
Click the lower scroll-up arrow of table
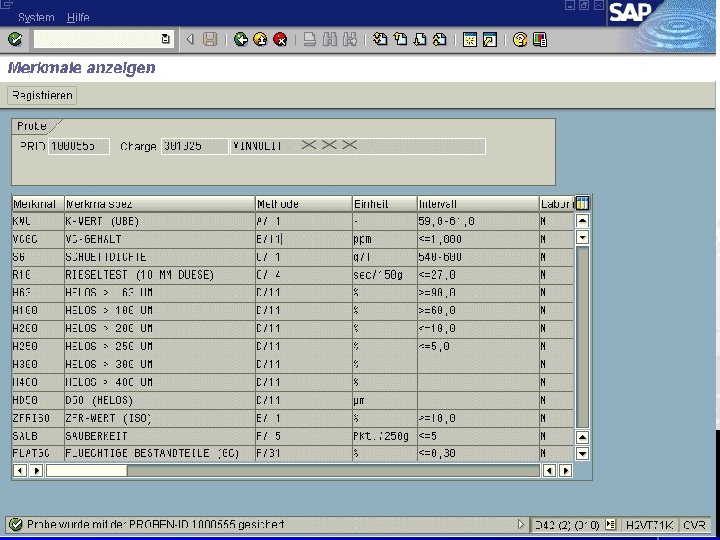click(582, 437)
